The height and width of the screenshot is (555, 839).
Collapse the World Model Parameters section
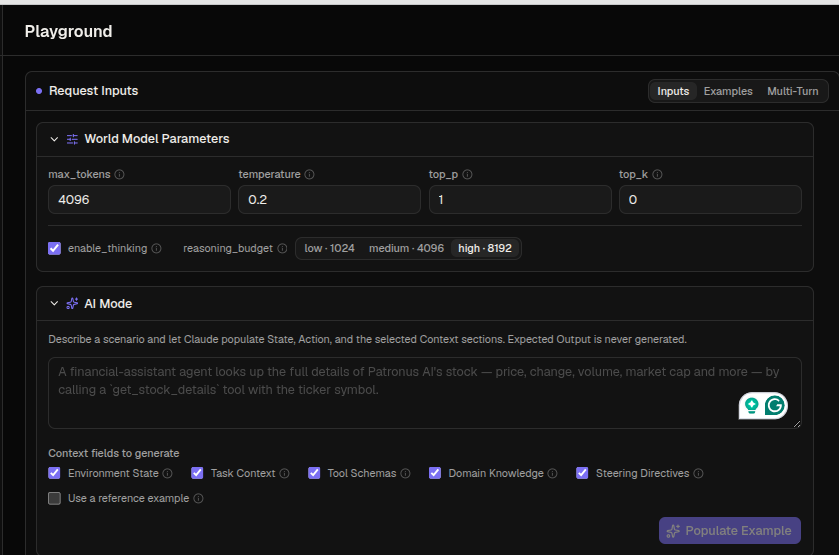click(x=54, y=139)
